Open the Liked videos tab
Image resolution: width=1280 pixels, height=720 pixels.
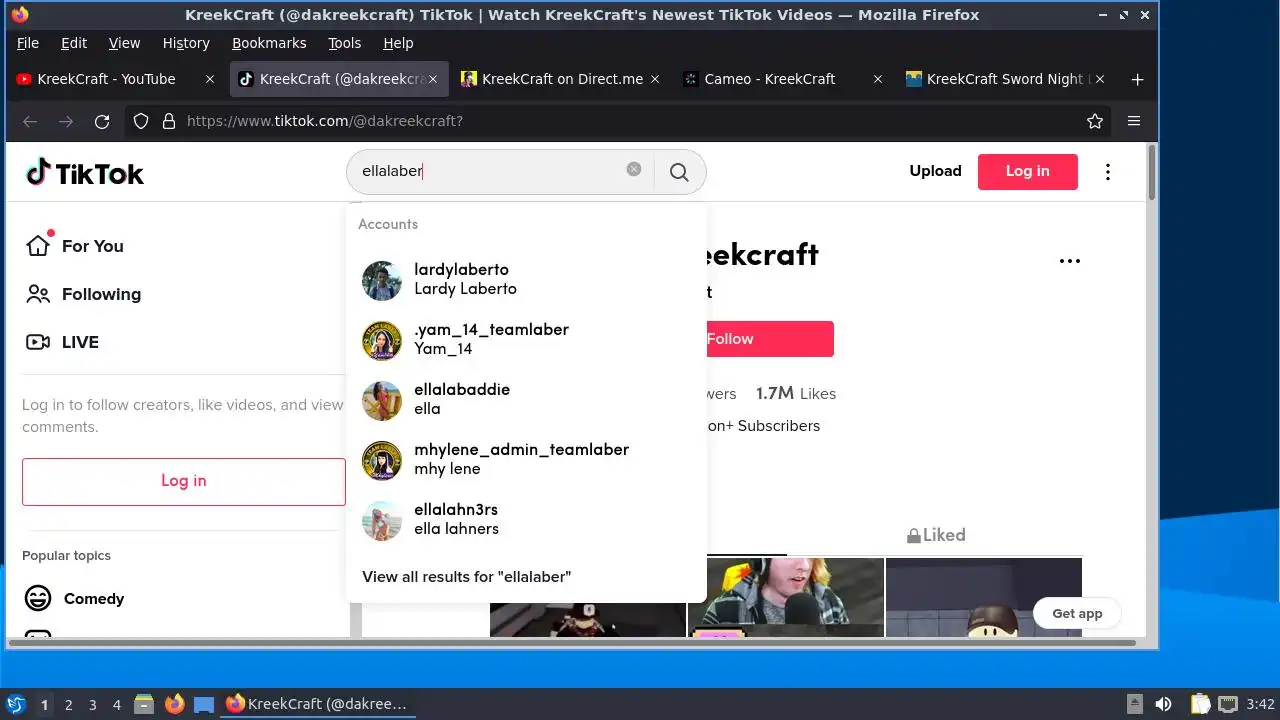[x=936, y=535]
